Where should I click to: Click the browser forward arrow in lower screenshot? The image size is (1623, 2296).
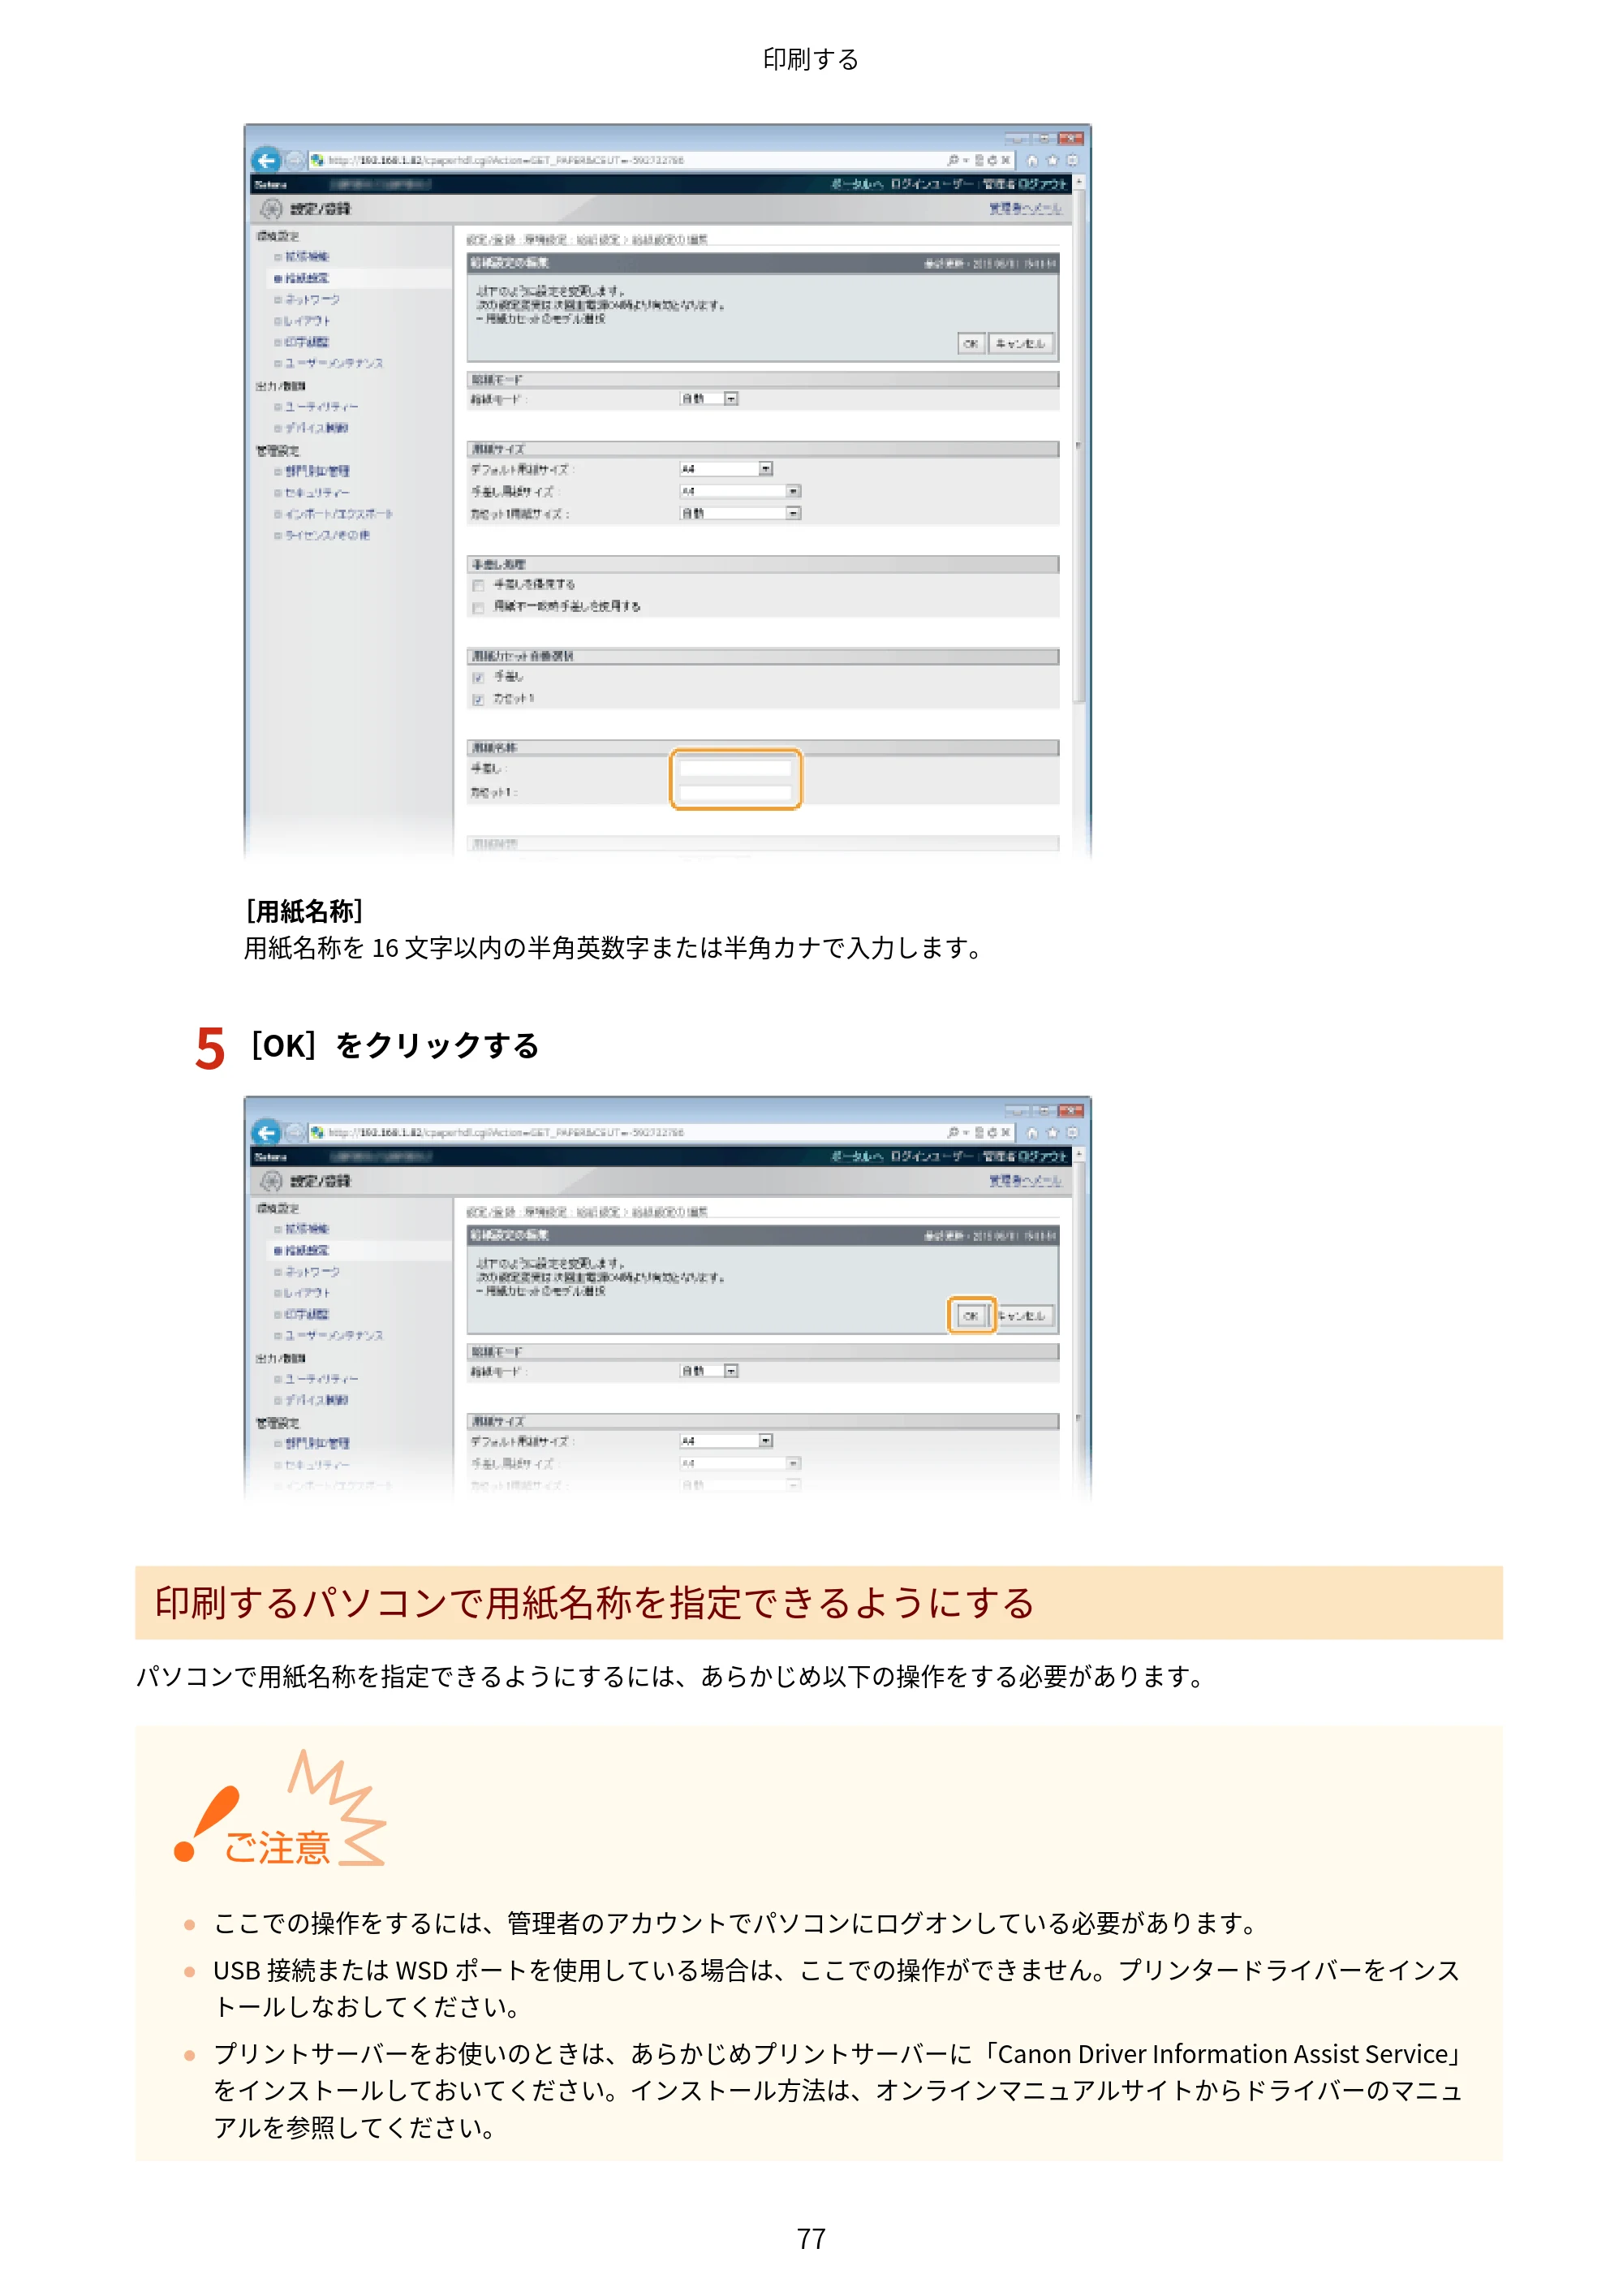coord(294,1132)
